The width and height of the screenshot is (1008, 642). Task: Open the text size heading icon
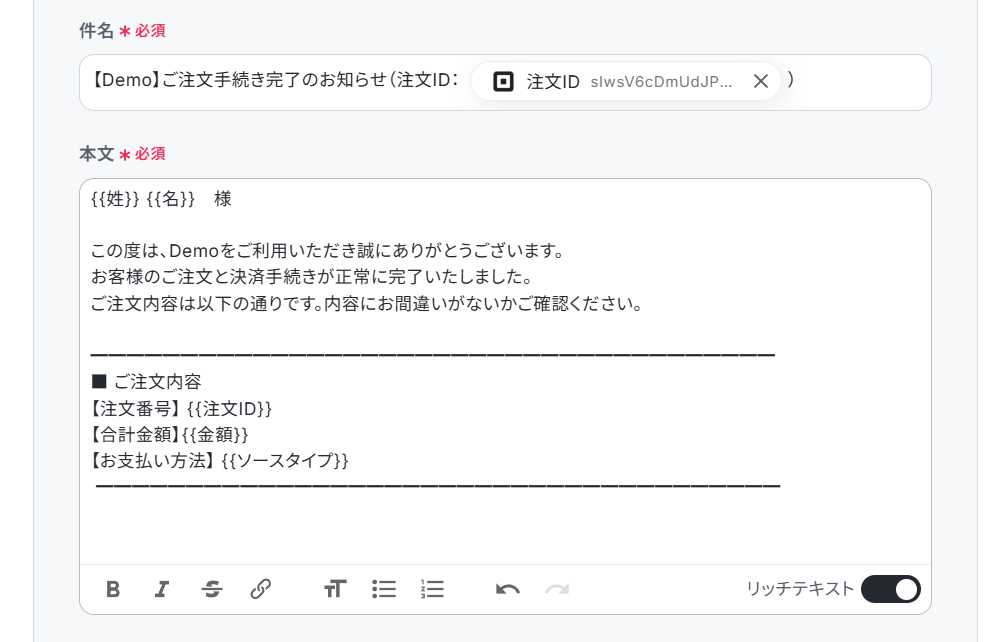pyautogui.click(x=335, y=589)
